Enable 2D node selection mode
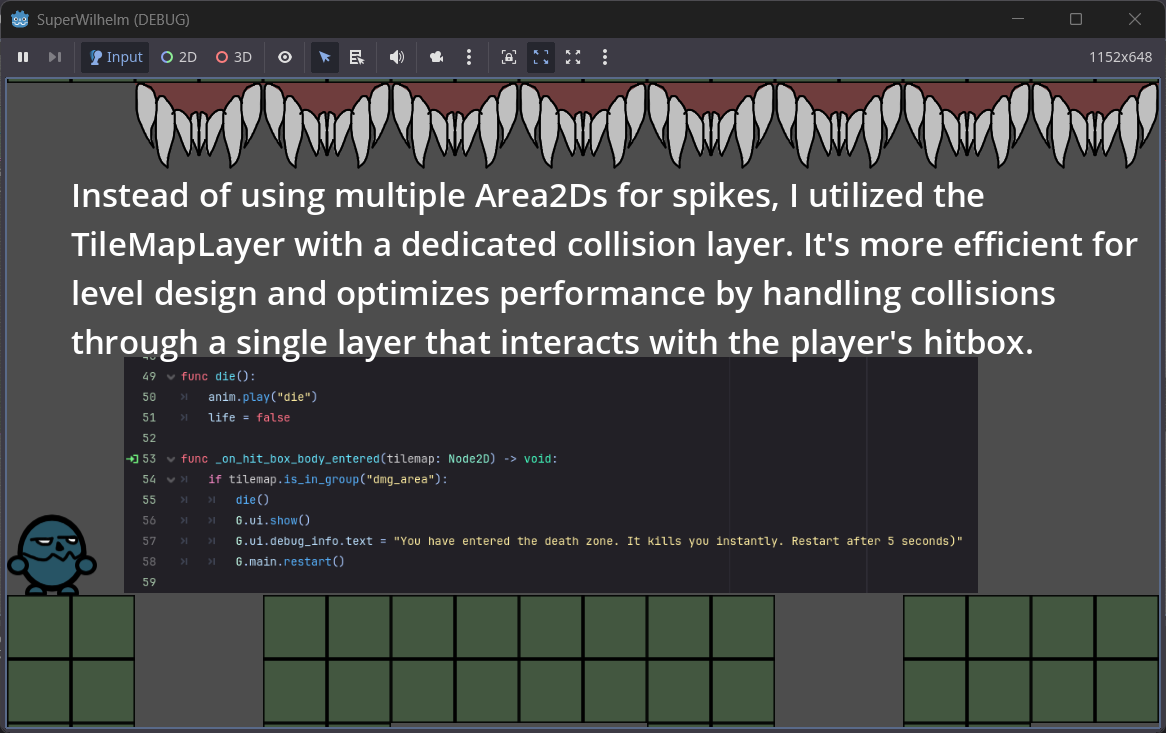 179,57
